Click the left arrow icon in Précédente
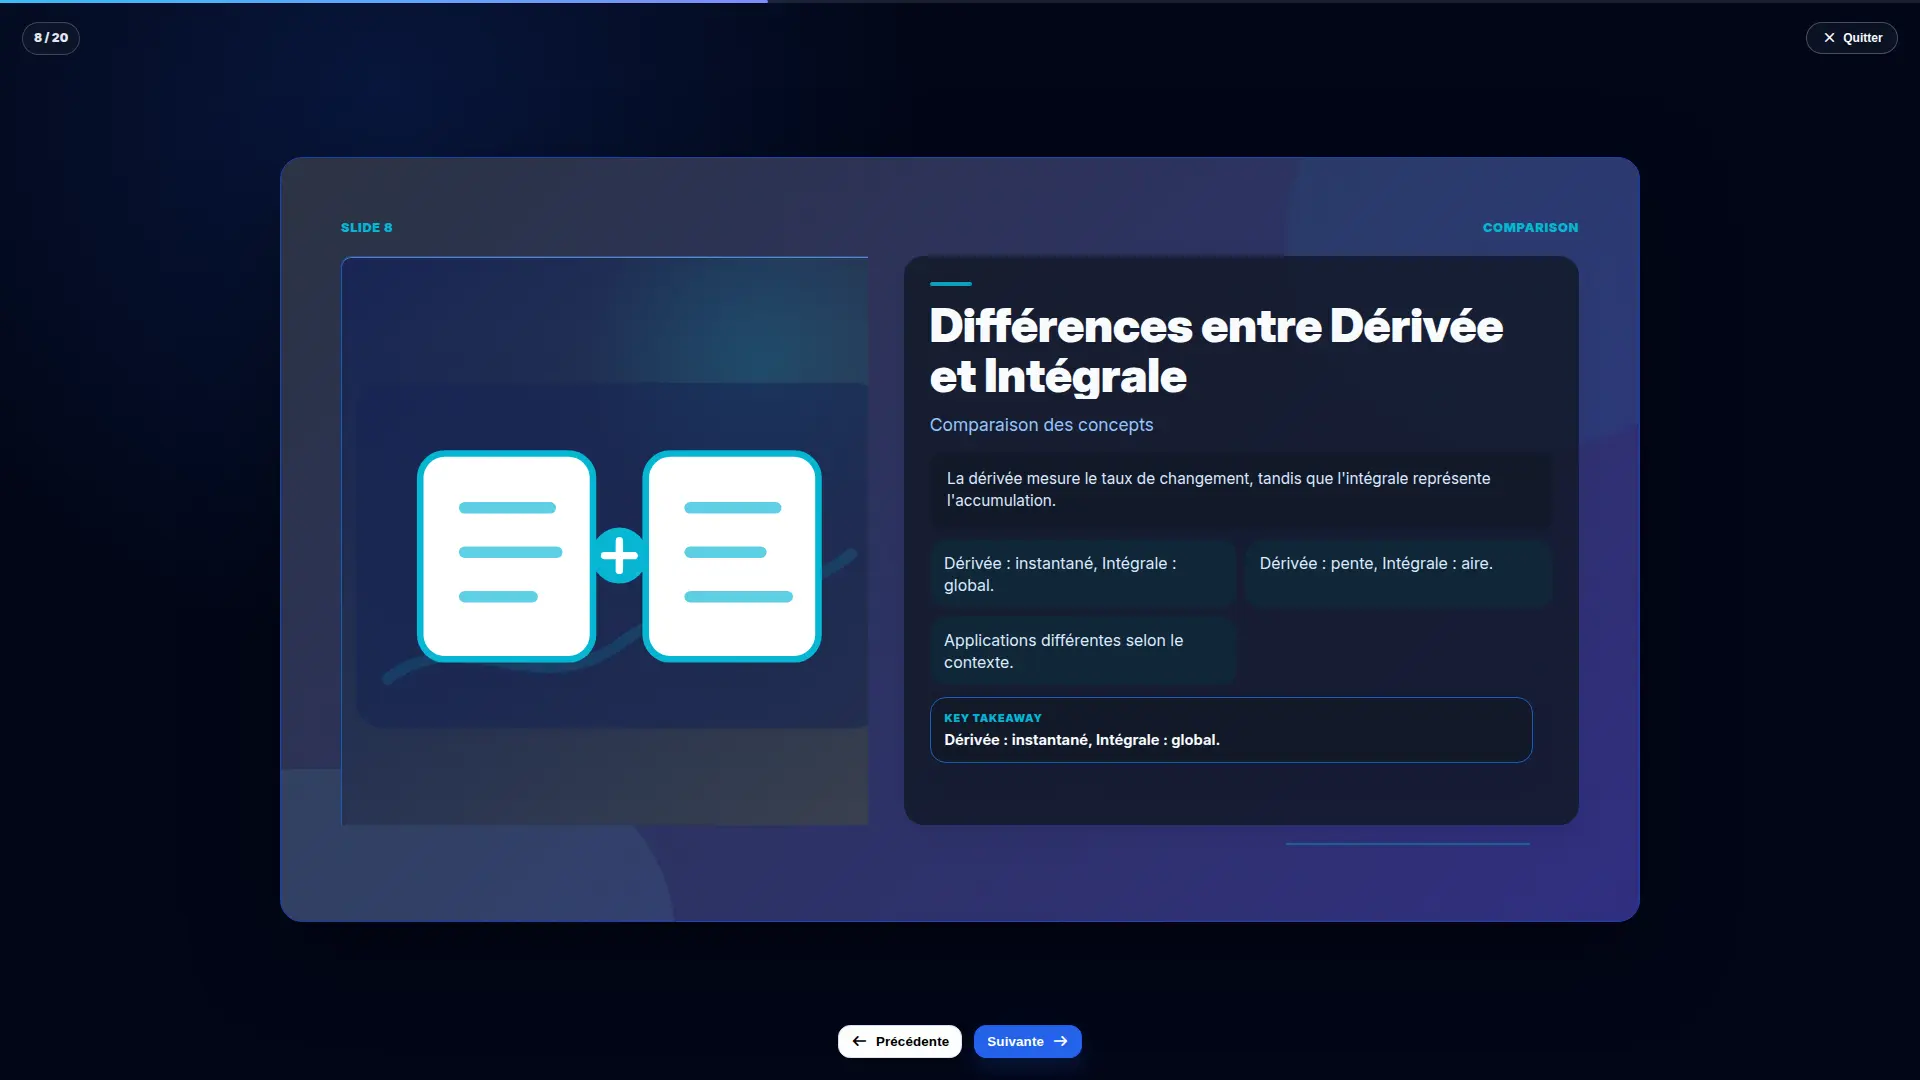The height and width of the screenshot is (1080, 1920). click(x=859, y=1041)
